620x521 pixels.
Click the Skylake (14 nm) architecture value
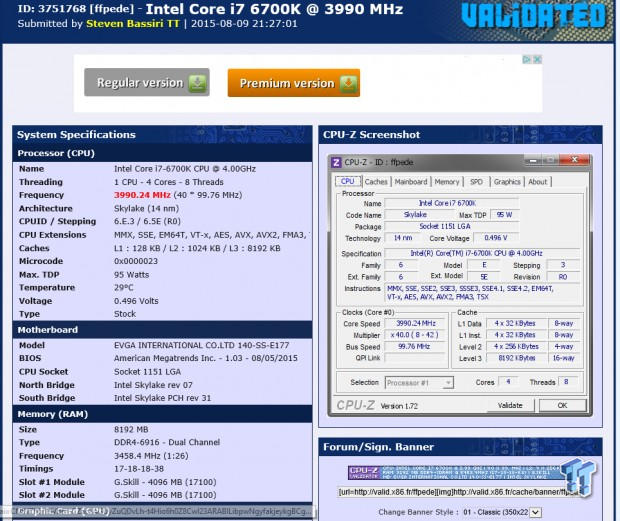click(146, 208)
